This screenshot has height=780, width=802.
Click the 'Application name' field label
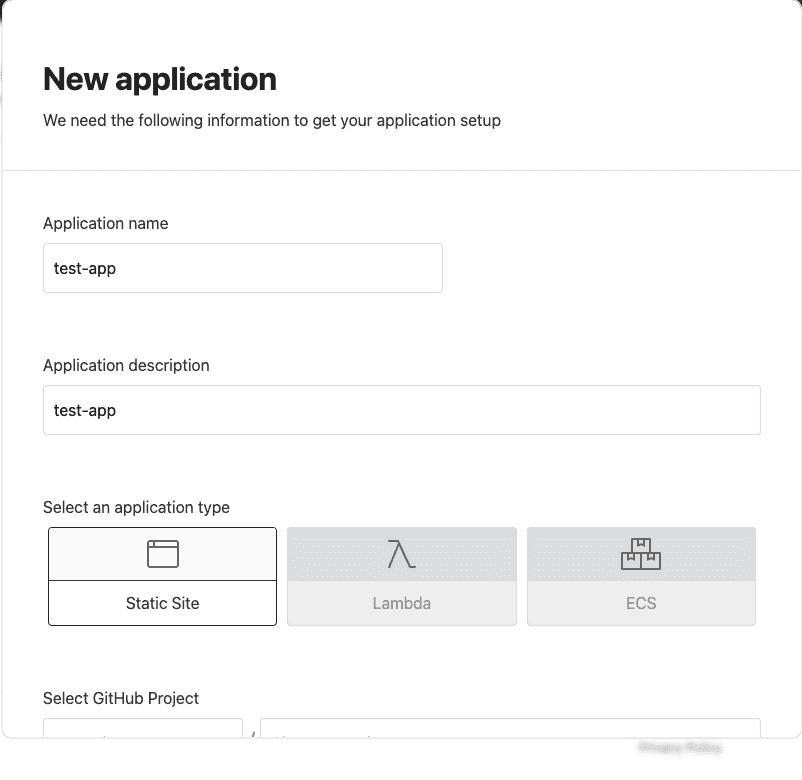tap(106, 224)
